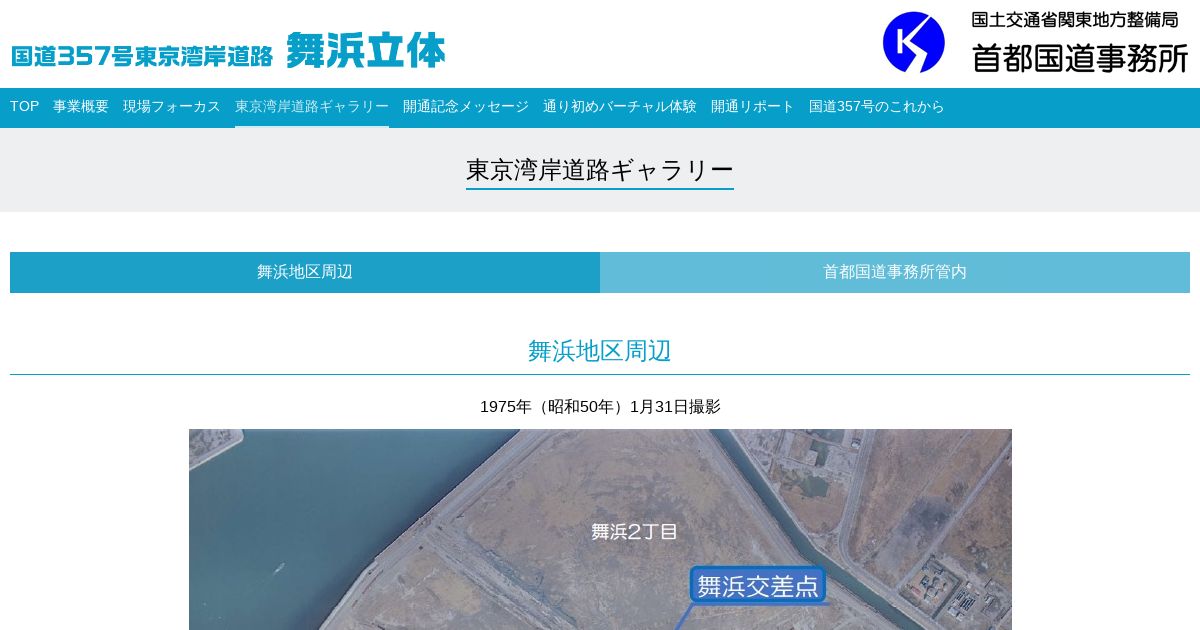This screenshot has width=1200, height=630.
Task: Open 通り初めバーチャル体験 in the navigation
Action: [x=620, y=106]
